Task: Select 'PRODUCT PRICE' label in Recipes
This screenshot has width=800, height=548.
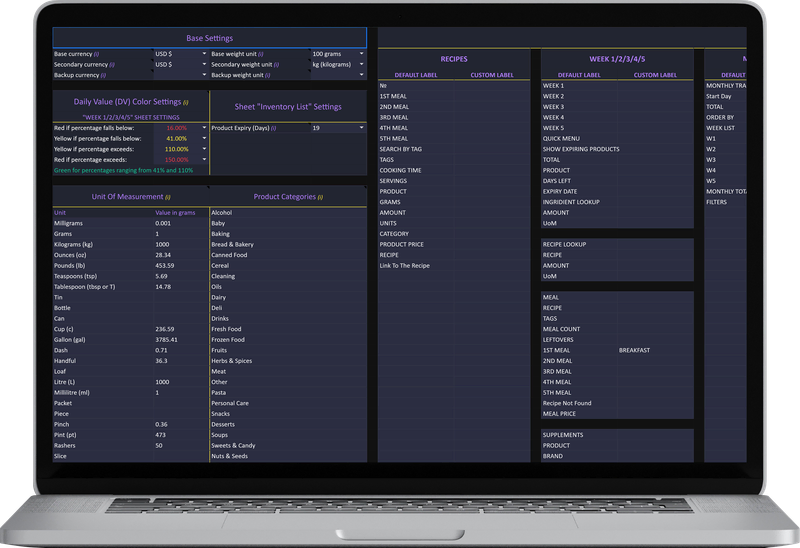Action: pyautogui.click(x=402, y=244)
